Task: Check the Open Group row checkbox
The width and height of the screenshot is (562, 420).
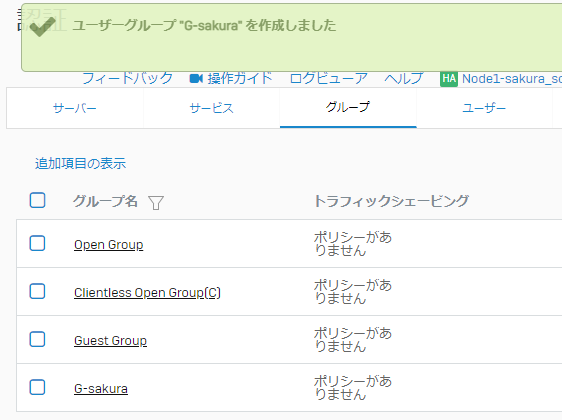Action: coord(37,243)
